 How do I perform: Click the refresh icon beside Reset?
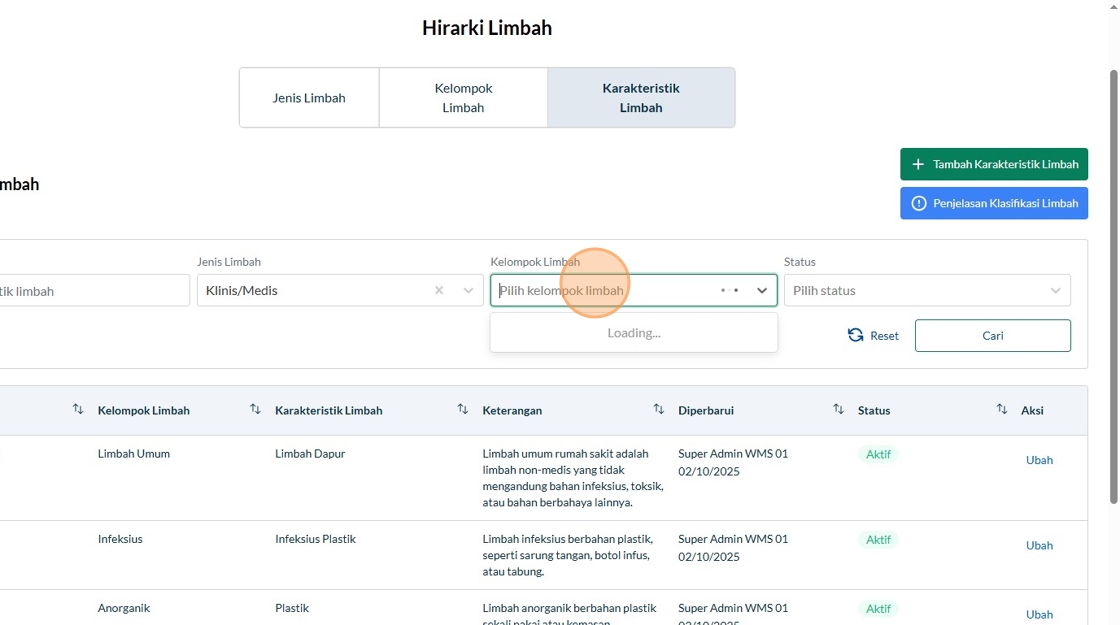coord(855,335)
